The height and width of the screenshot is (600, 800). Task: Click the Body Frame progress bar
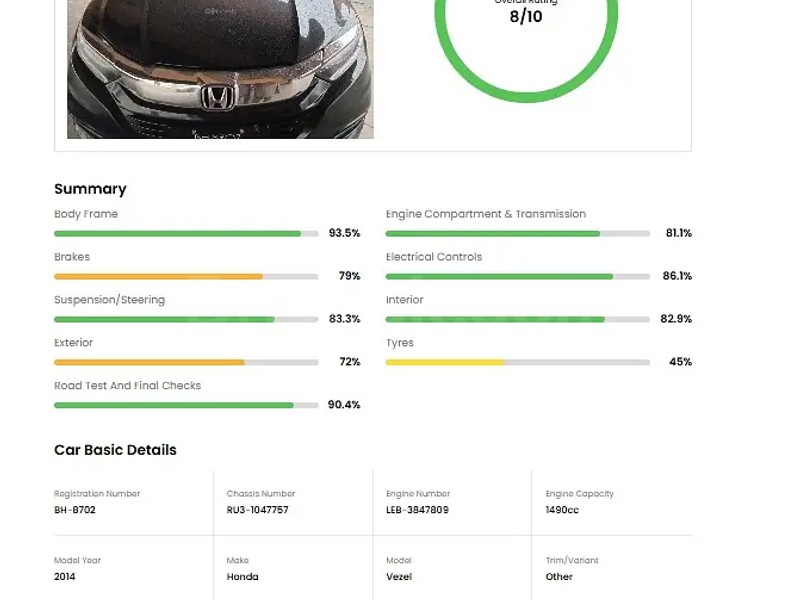[x=186, y=233]
